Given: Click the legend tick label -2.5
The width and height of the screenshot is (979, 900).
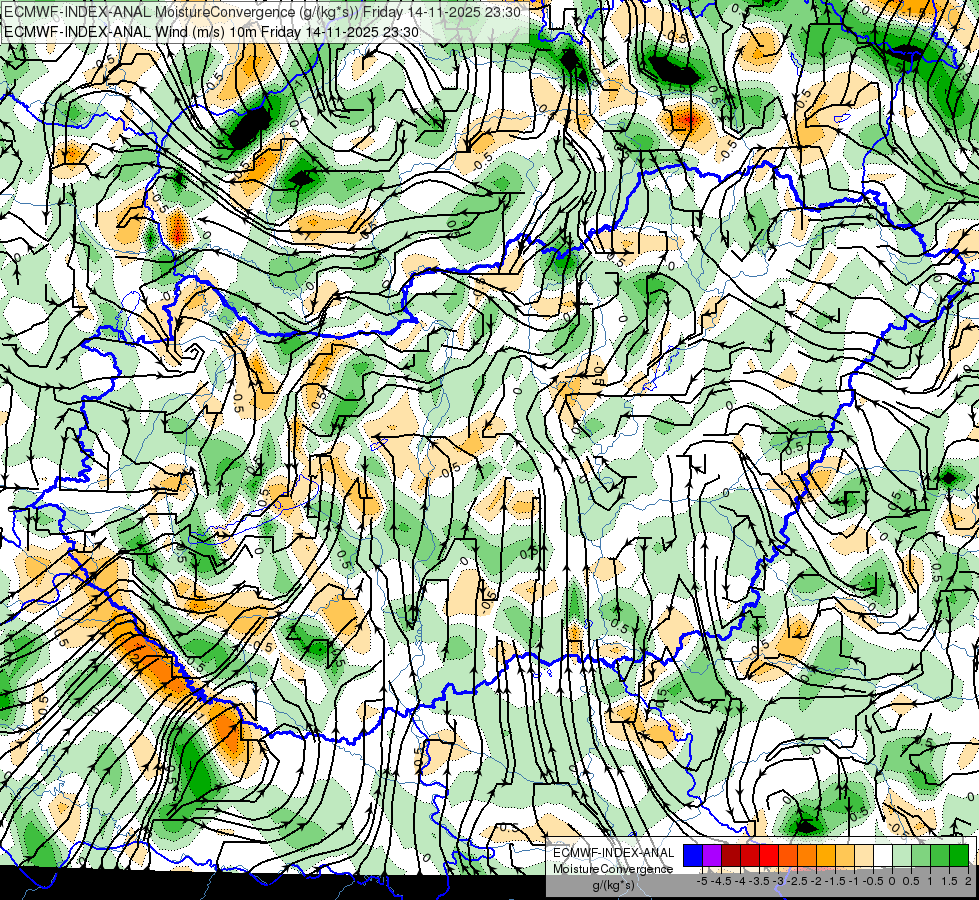Looking at the screenshot, I should 798,881.
